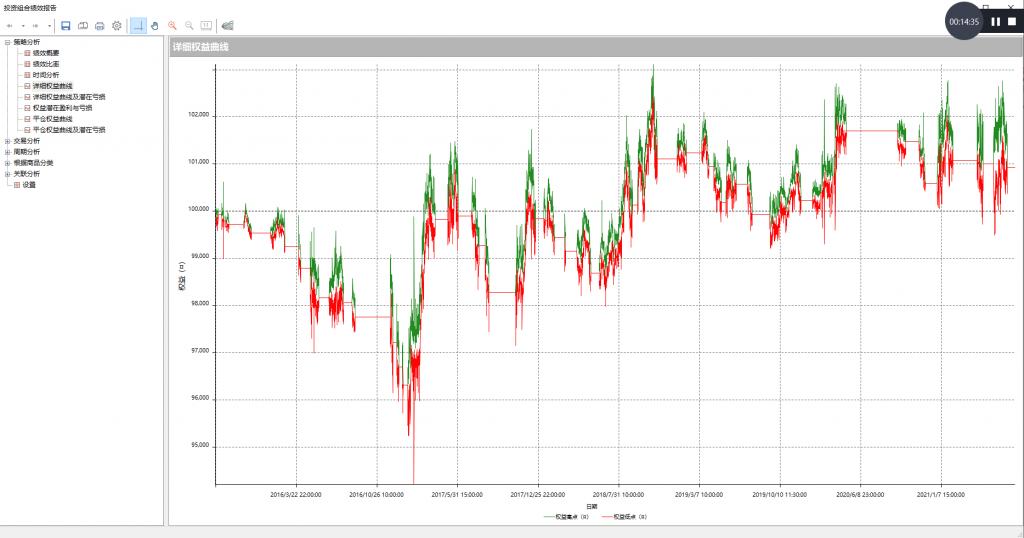Viewport: 1024px width, 538px height.
Task: Stop the screen recording
Action: 1012,22
